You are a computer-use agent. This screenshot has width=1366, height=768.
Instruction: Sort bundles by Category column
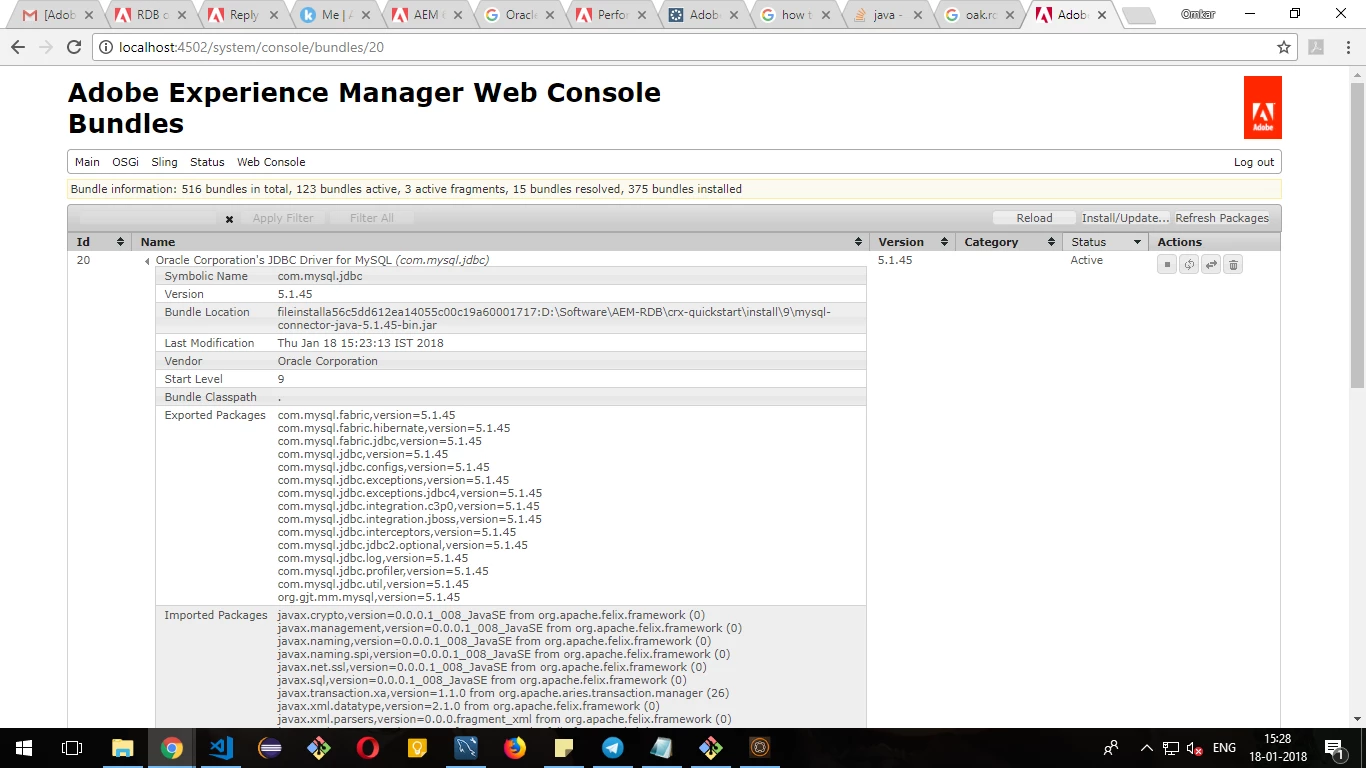(1009, 242)
